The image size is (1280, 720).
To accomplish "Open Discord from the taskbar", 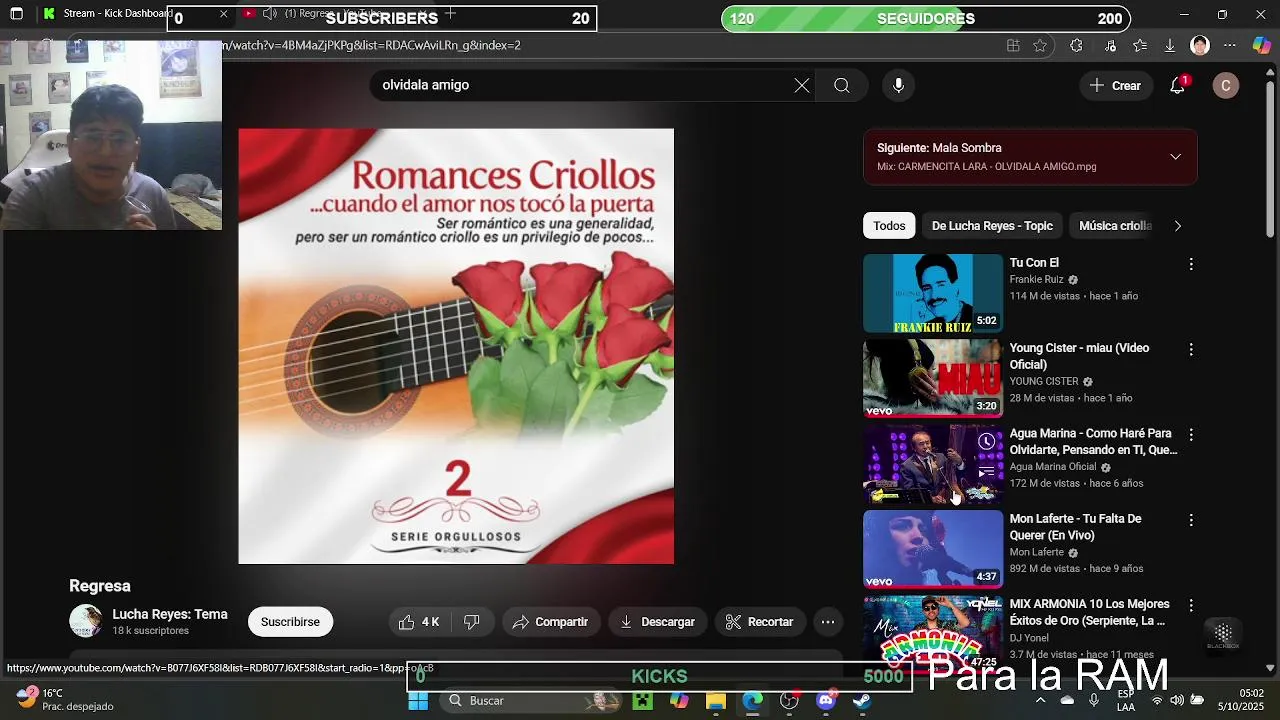I will point(826,701).
